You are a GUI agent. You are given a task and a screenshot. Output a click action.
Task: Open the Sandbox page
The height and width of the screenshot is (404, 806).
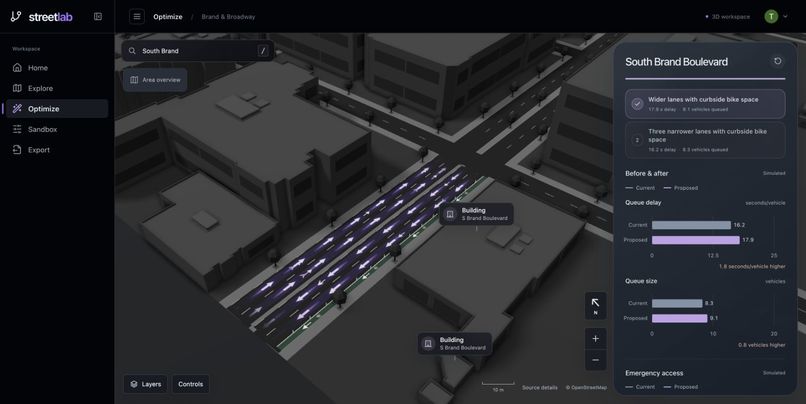click(x=57, y=130)
